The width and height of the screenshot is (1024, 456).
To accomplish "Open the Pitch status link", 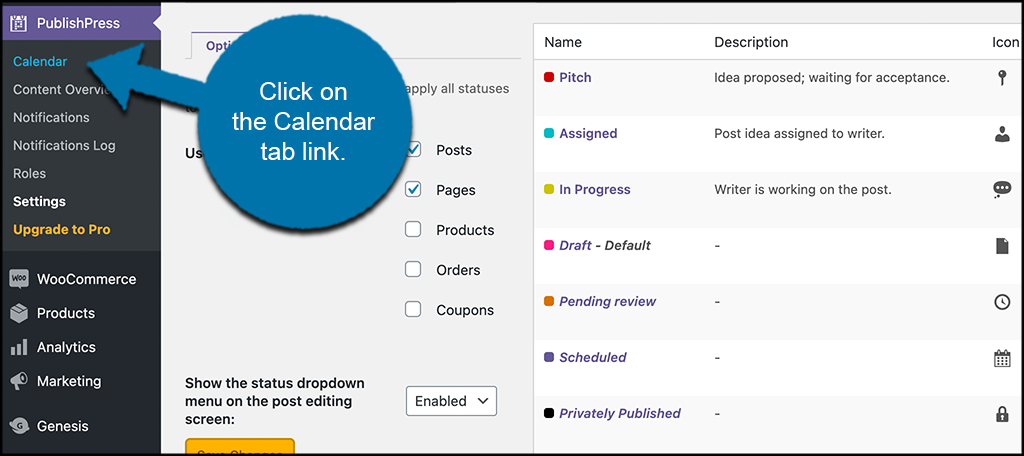I will 575,78.
